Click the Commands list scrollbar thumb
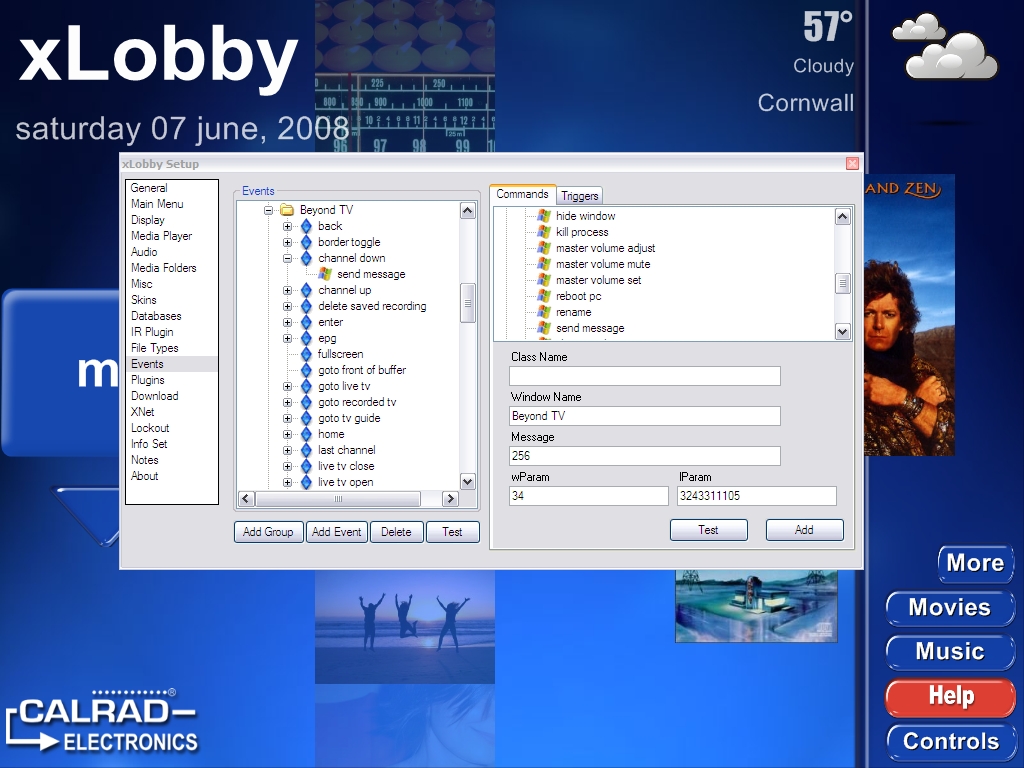This screenshot has width=1024, height=768. pyautogui.click(x=843, y=283)
